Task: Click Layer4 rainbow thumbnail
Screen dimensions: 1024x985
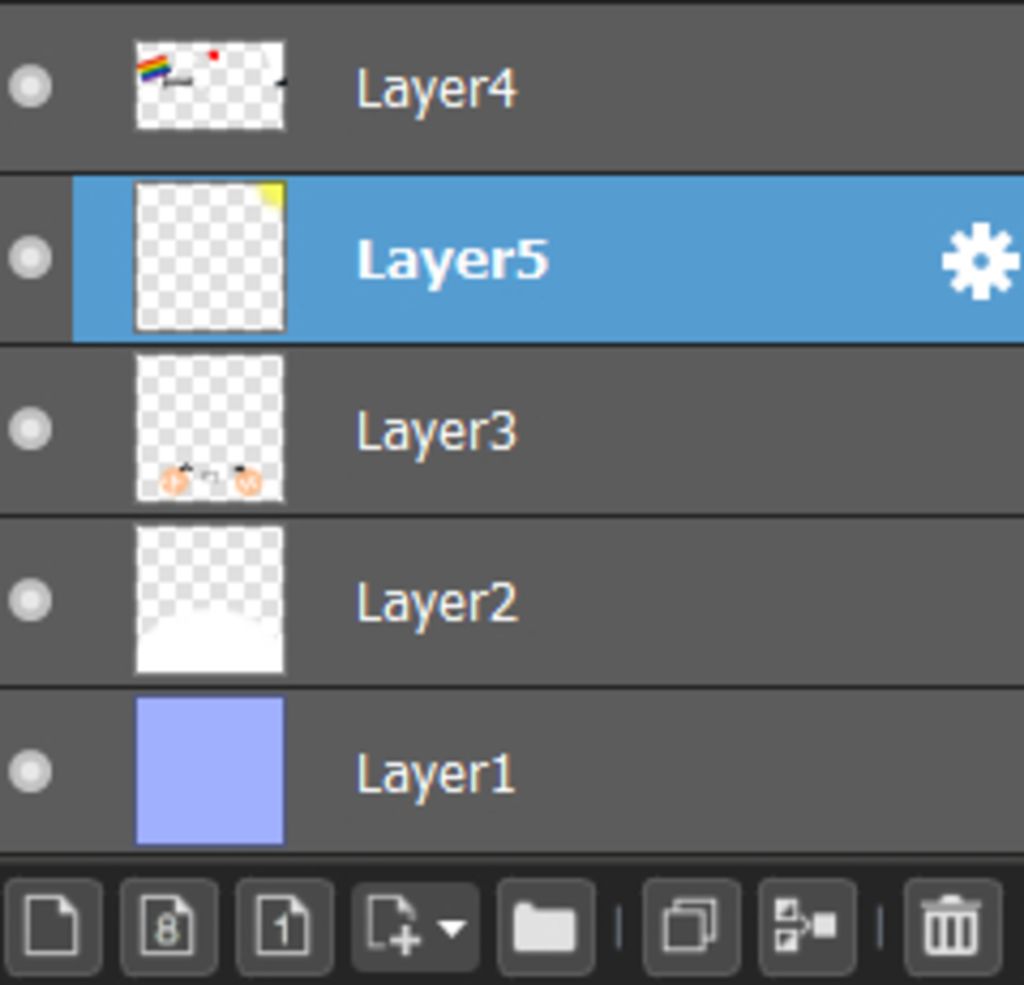Action: tap(210, 86)
